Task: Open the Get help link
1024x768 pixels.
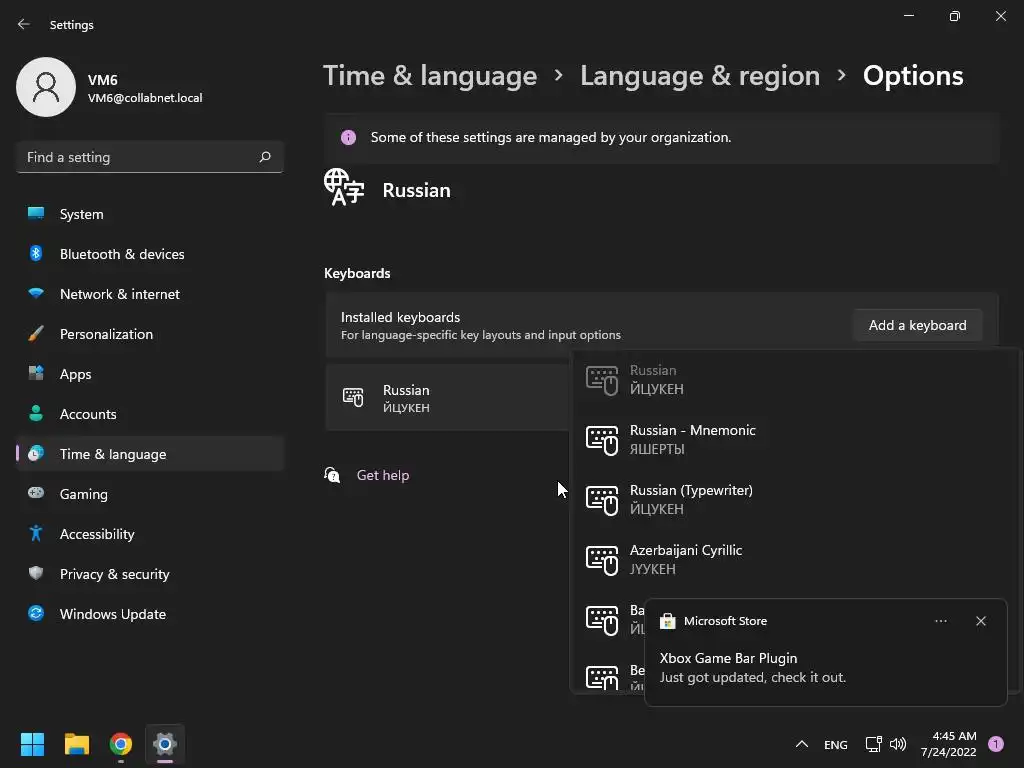Action: pyautogui.click(x=382, y=475)
